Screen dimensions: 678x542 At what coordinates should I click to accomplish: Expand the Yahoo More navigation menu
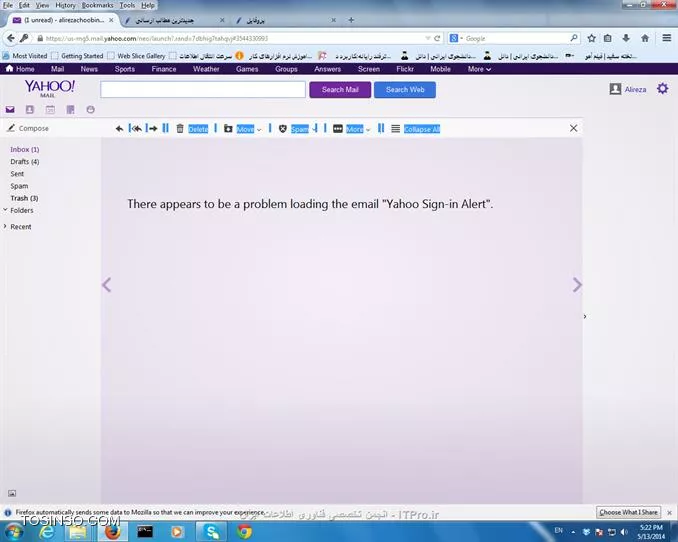click(x=479, y=69)
